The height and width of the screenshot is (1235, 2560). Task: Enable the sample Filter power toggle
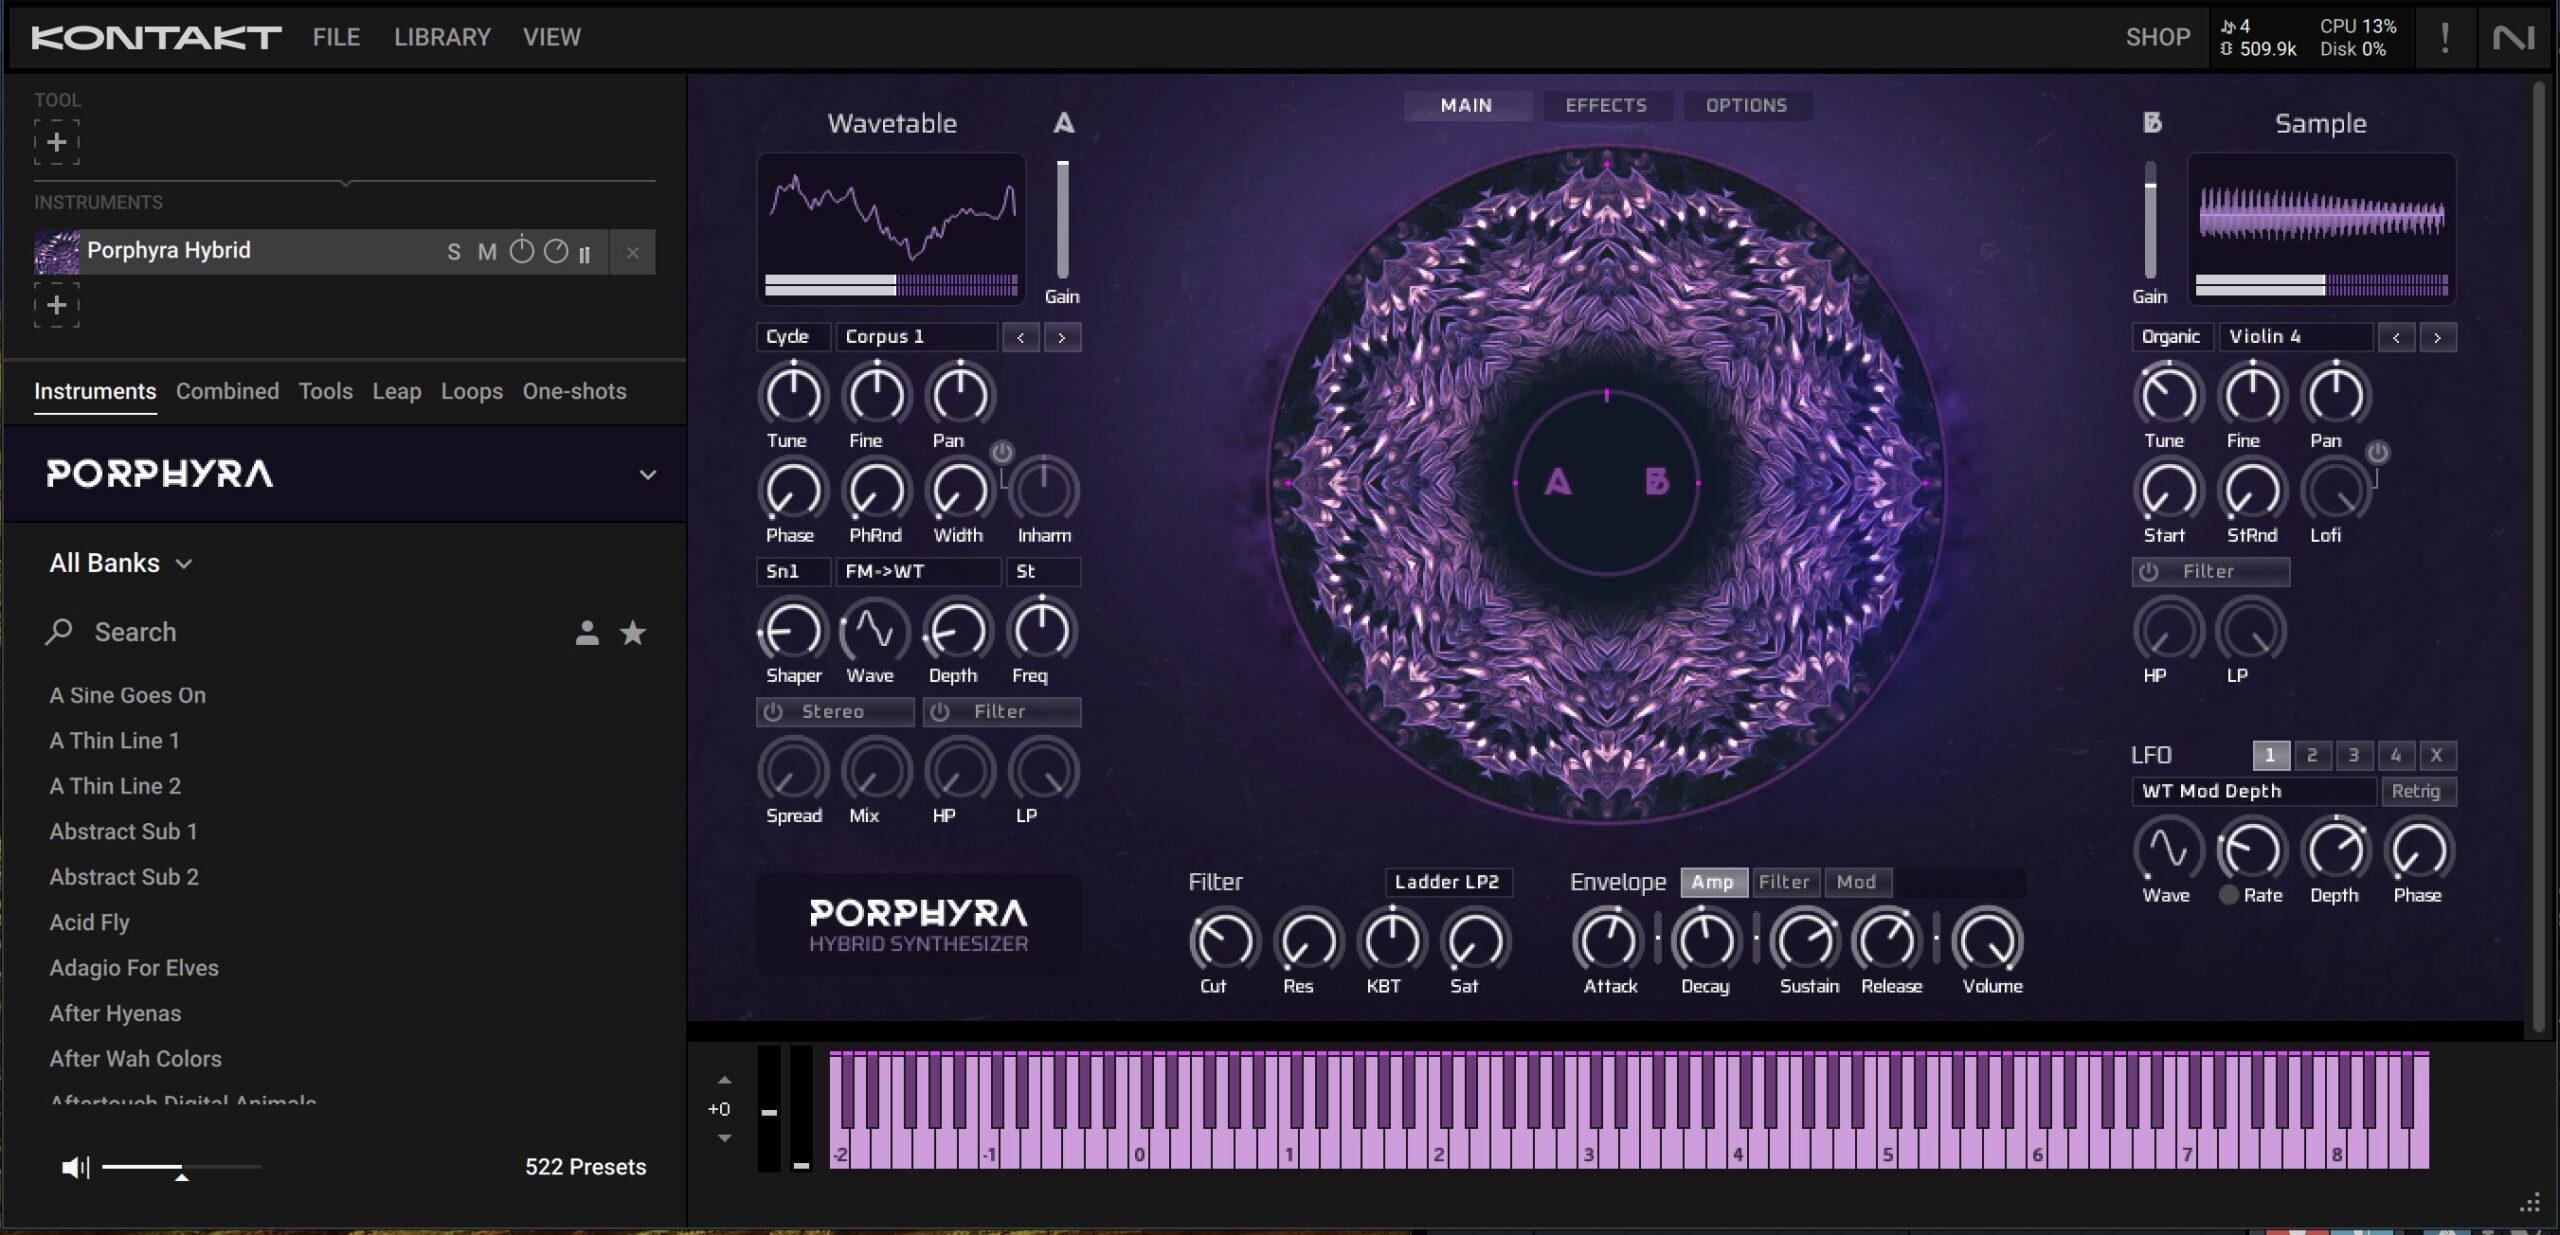(2148, 571)
